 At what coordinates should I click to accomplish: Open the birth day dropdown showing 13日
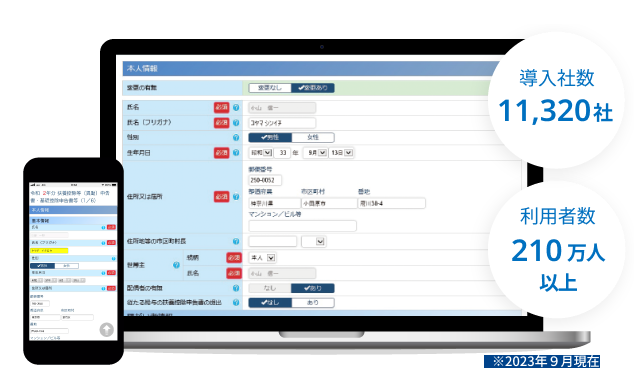click(341, 153)
